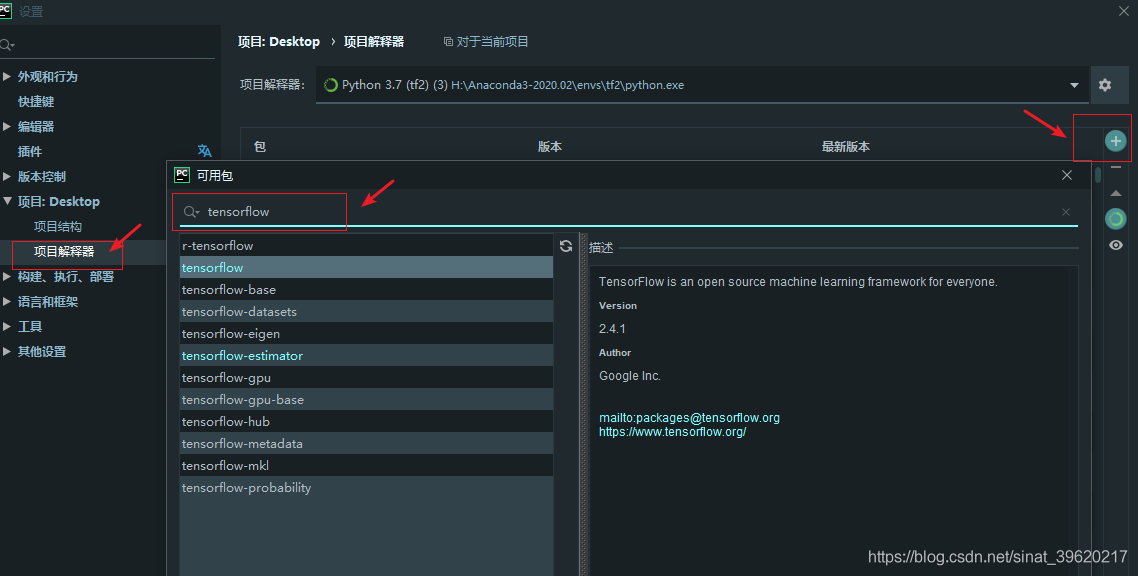Select the tensorflow package row
Screen dimensions: 1138x576
tap(367, 268)
